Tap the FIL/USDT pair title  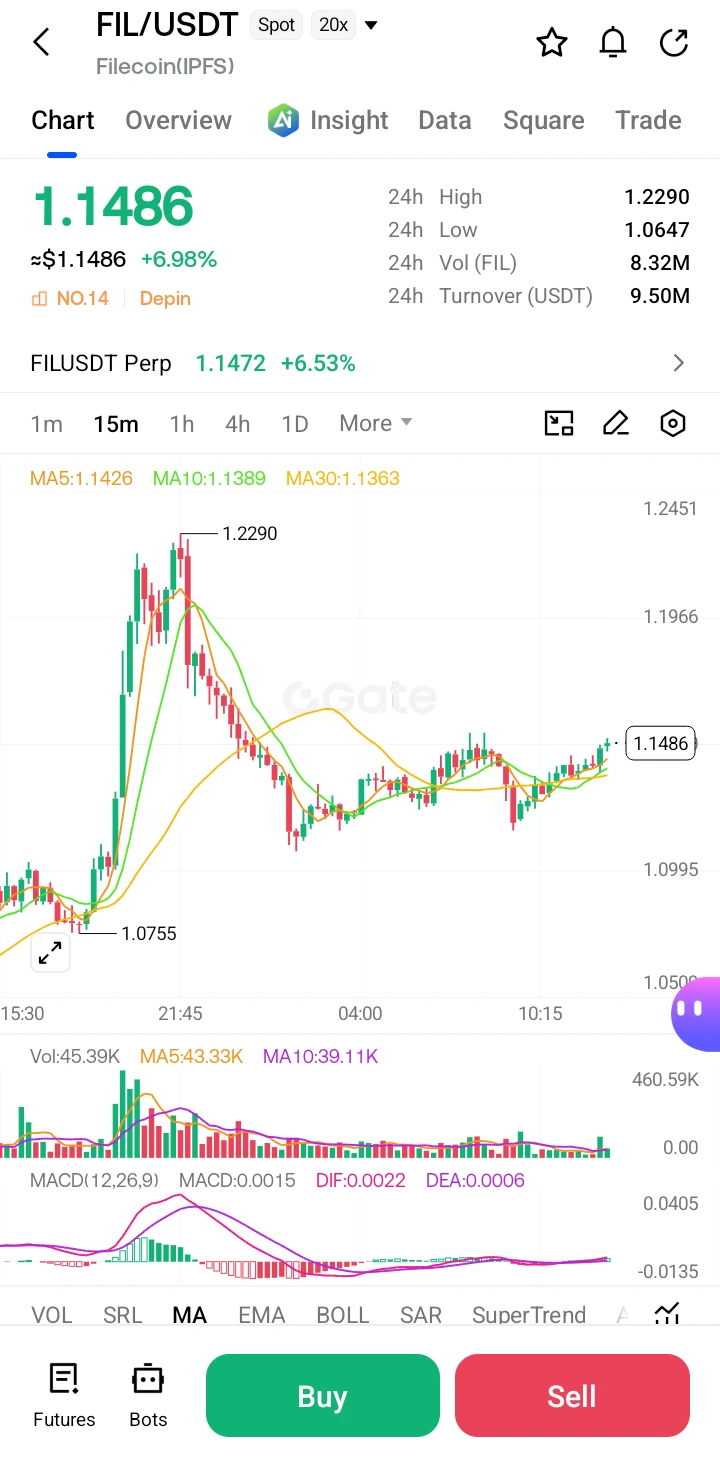pyautogui.click(x=167, y=25)
